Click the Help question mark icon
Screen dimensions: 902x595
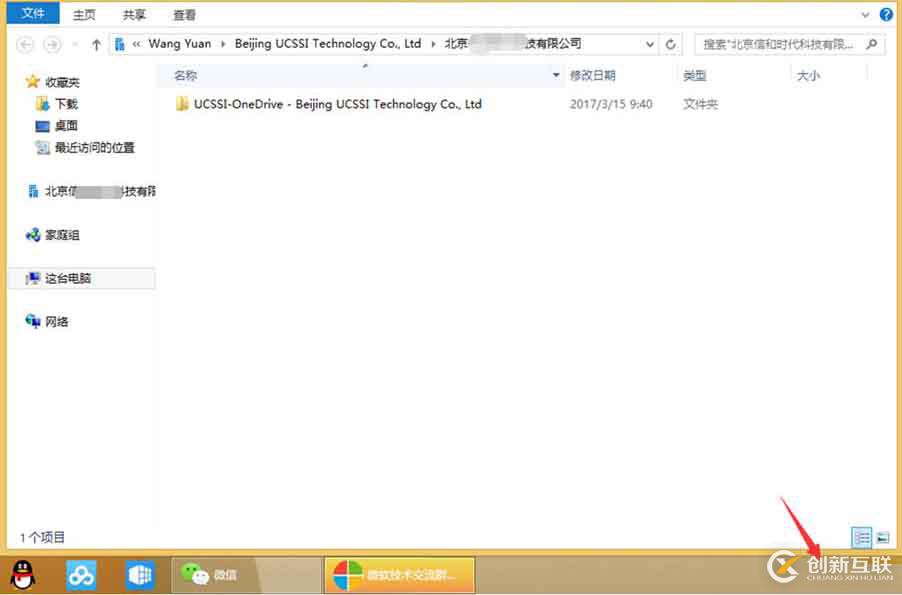coord(889,13)
